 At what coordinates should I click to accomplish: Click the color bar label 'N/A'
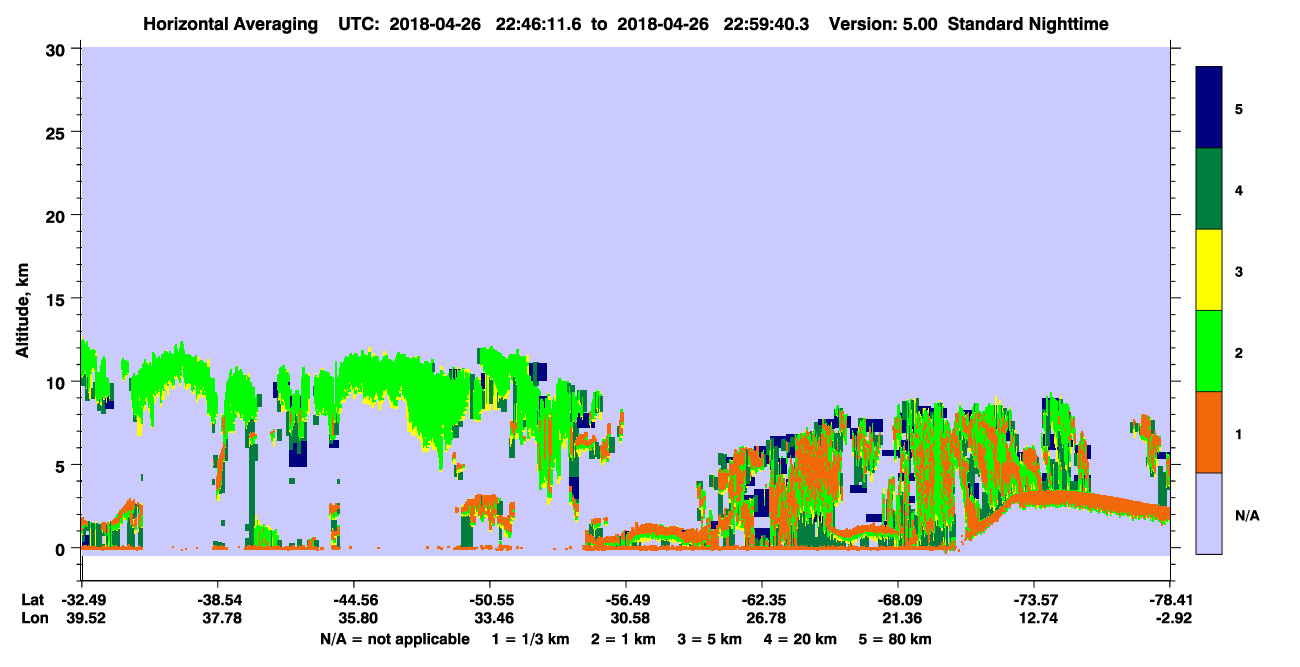pyautogui.click(x=1246, y=515)
